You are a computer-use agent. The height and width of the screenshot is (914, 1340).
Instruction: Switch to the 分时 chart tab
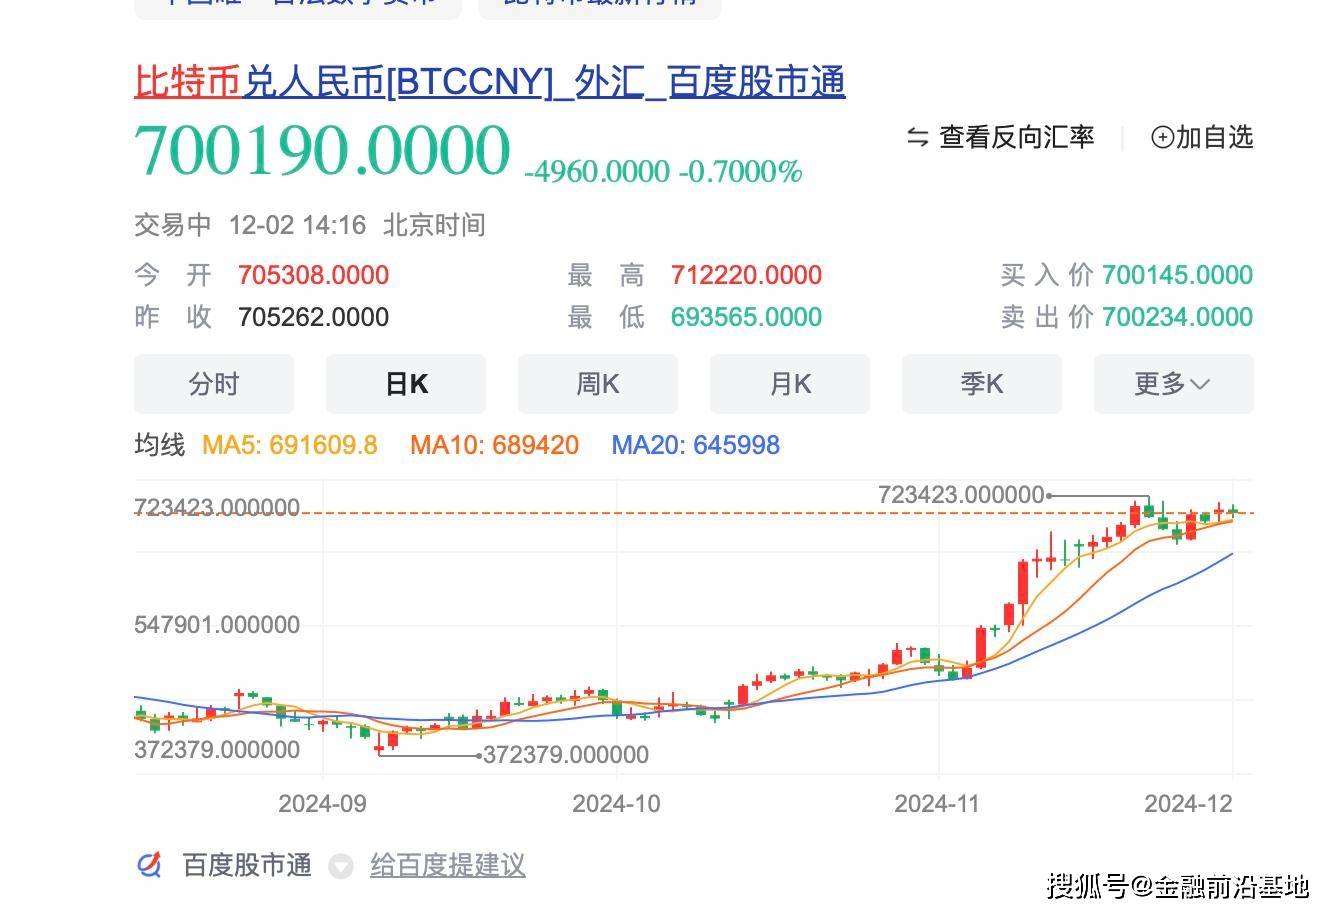[214, 384]
